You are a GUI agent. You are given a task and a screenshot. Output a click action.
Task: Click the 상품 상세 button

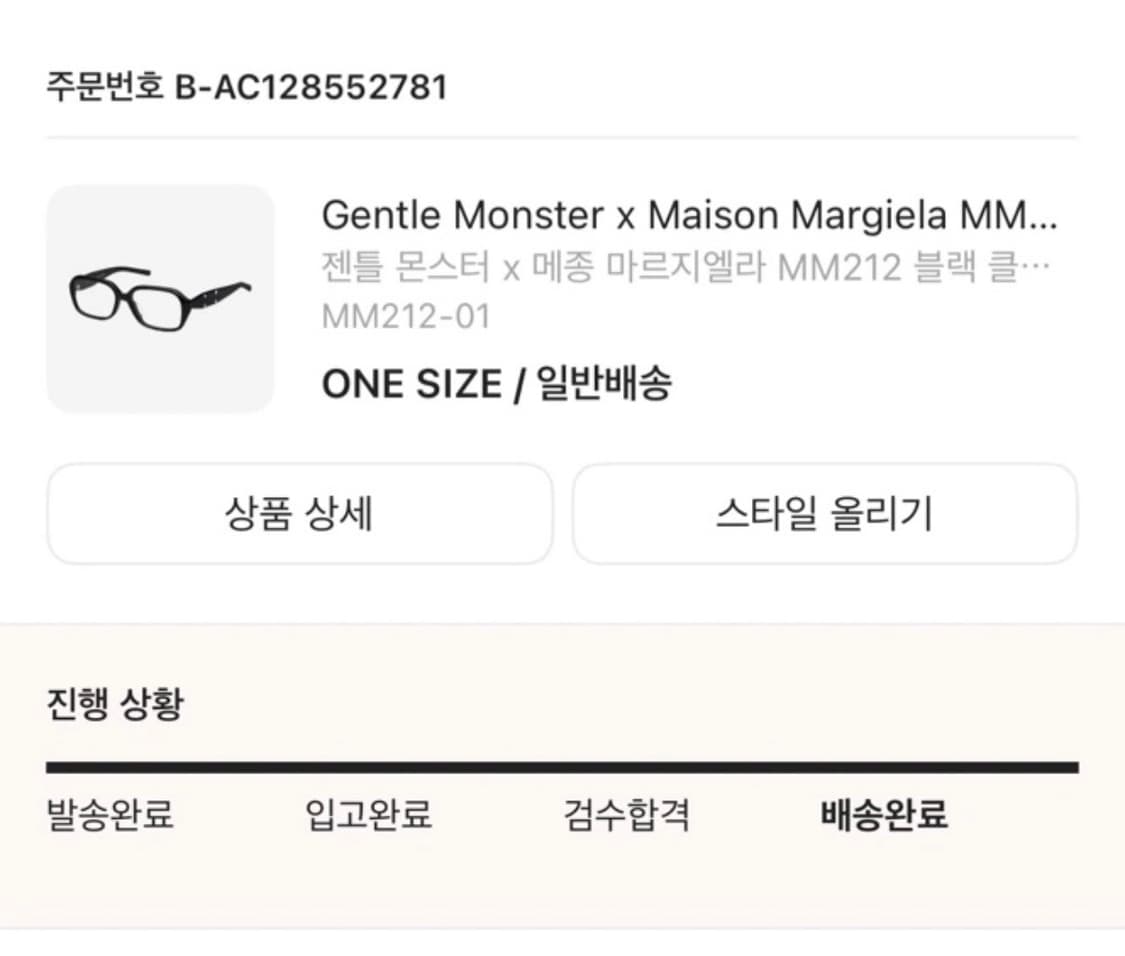coord(300,513)
